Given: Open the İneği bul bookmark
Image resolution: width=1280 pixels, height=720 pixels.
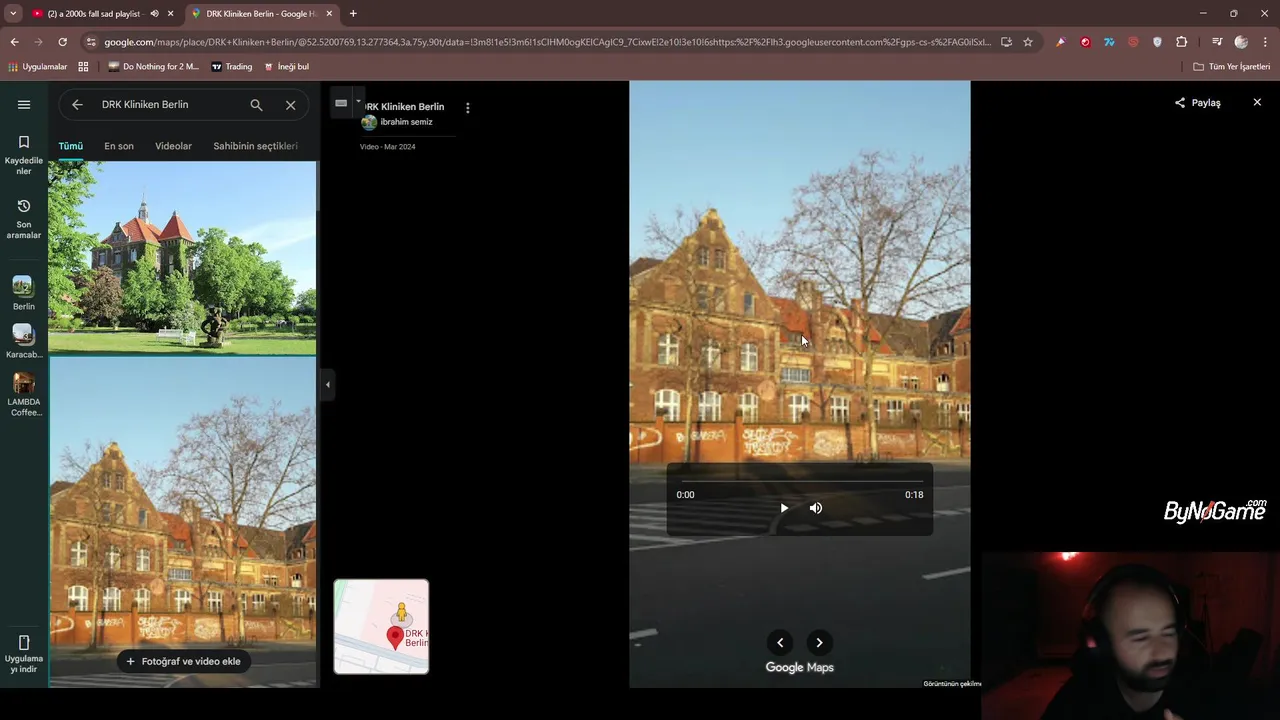Looking at the screenshot, I should click(x=286, y=67).
